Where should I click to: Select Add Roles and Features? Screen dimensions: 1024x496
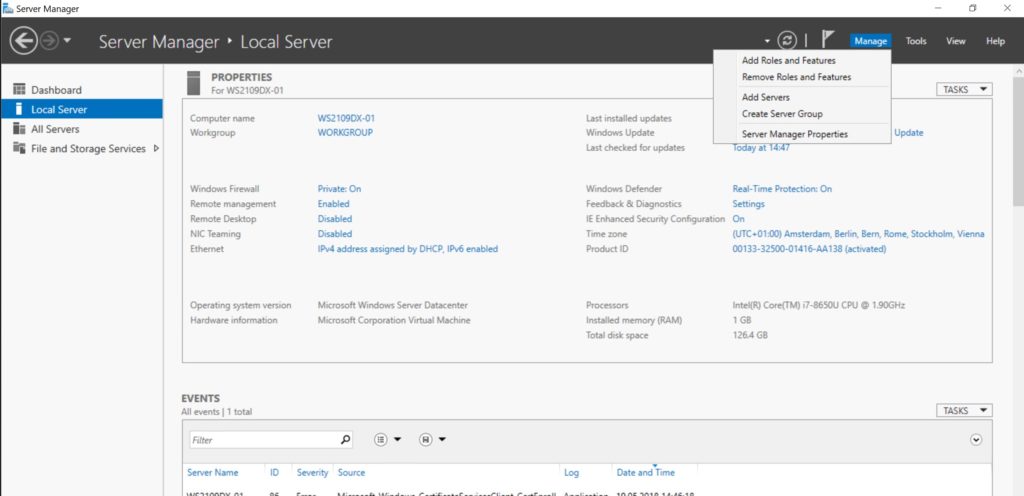(788, 60)
